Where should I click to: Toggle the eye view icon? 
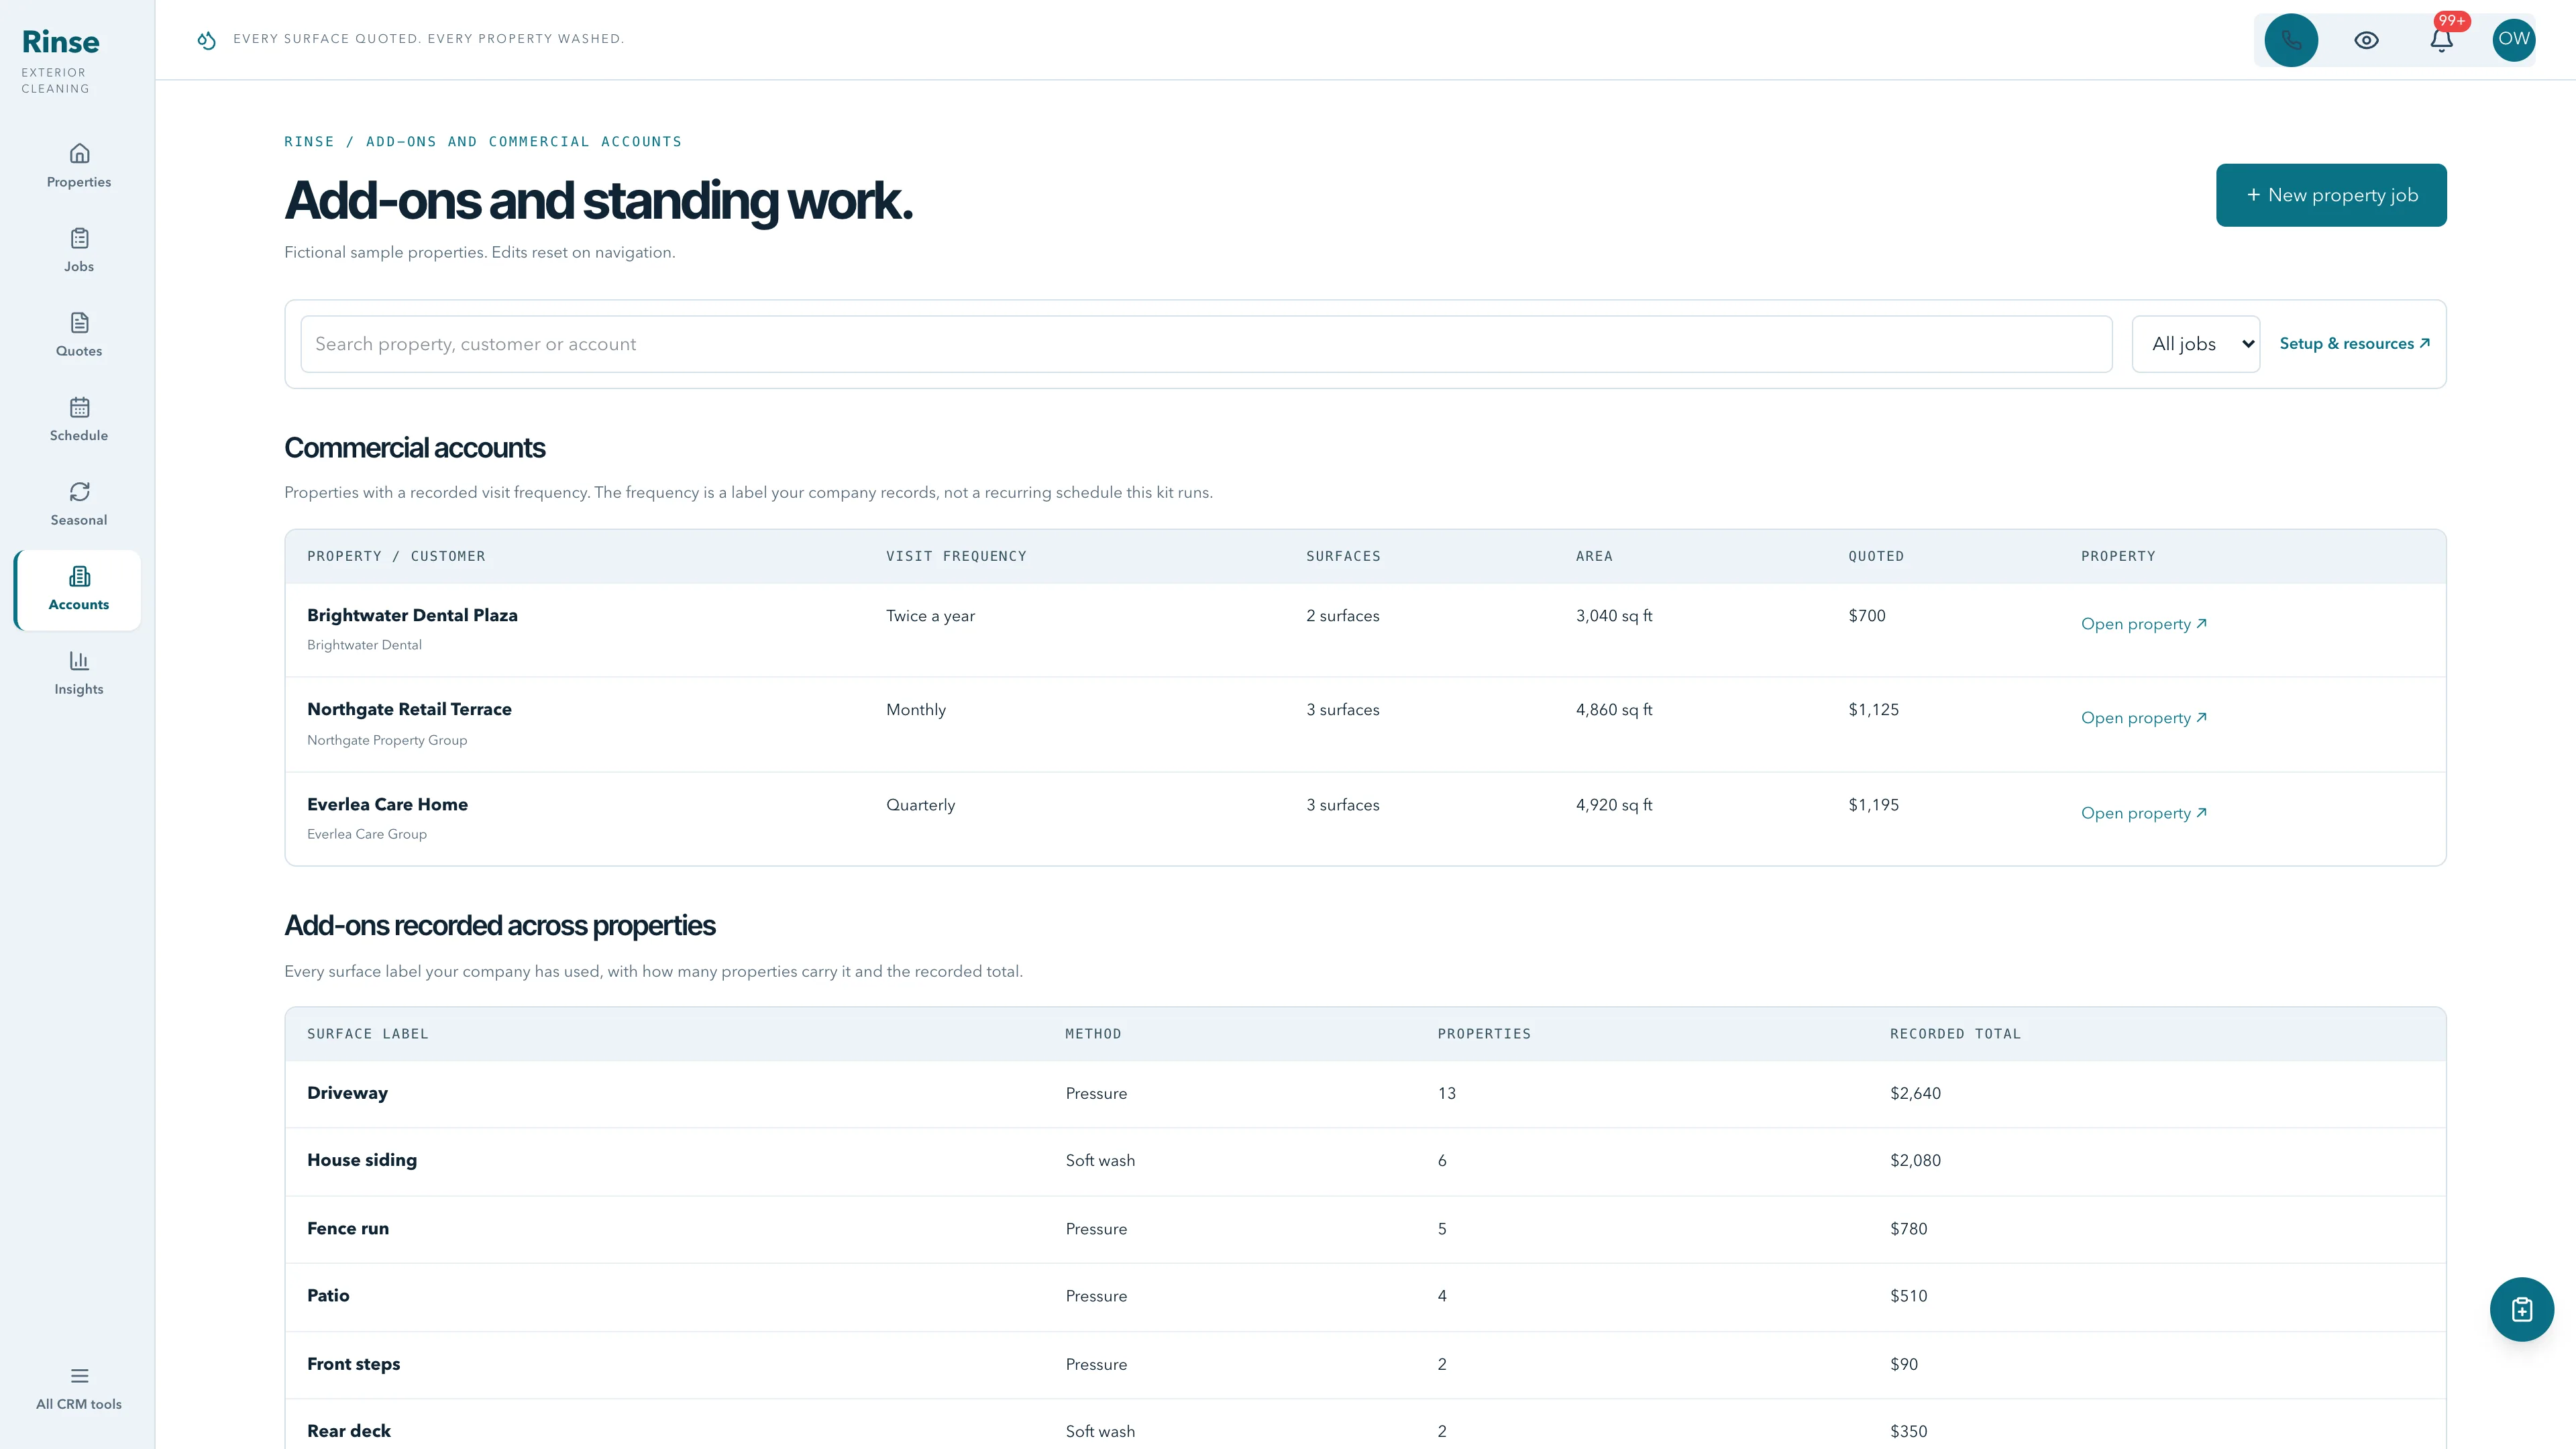click(2366, 40)
